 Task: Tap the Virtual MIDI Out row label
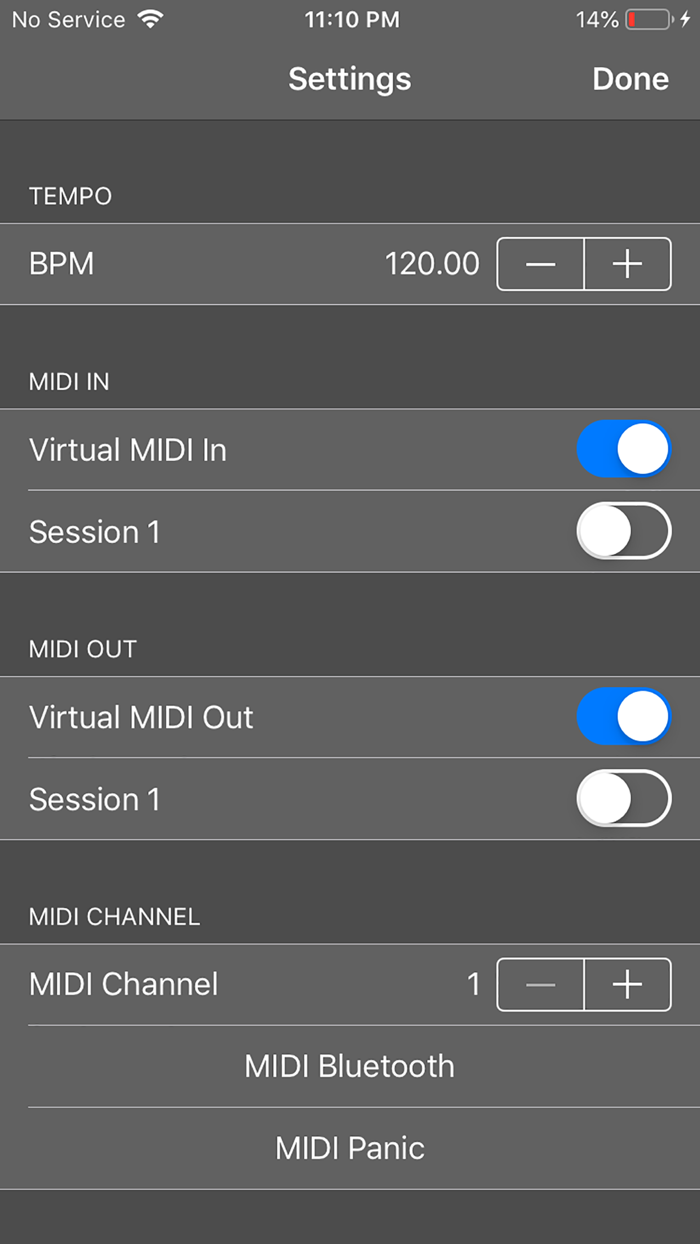coord(140,716)
